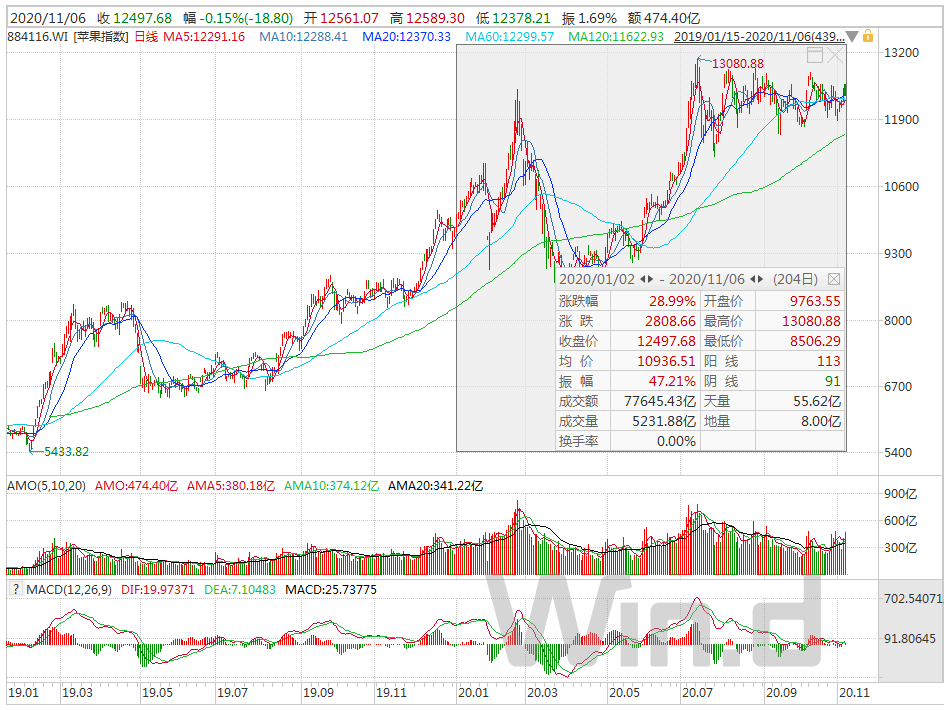The image size is (947, 710).
Task: Select the MA5 moving average legend
Action: 204,37
